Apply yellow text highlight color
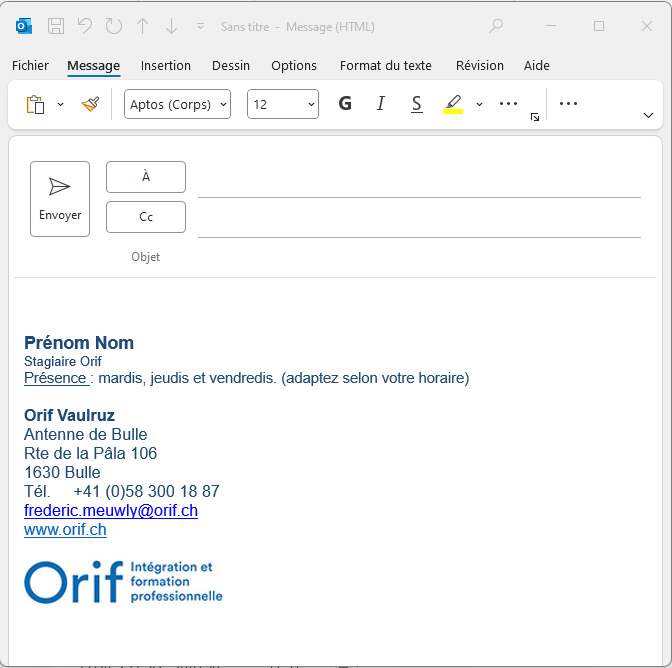Image resolution: width=672 pixels, height=668 pixels. point(453,104)
